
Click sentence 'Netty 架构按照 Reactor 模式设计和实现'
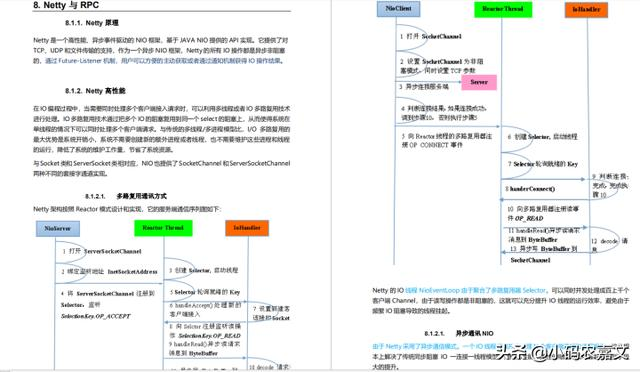click(127, 209)
